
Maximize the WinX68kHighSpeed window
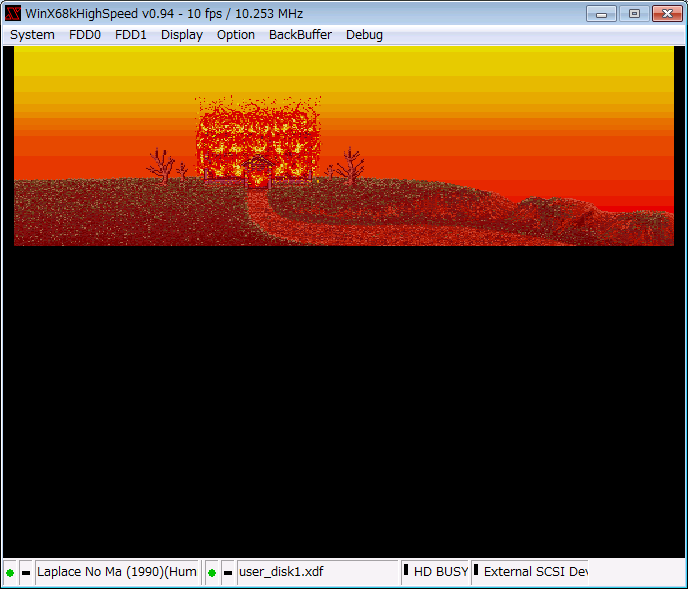pyautogui.click(x=634, y=14)
